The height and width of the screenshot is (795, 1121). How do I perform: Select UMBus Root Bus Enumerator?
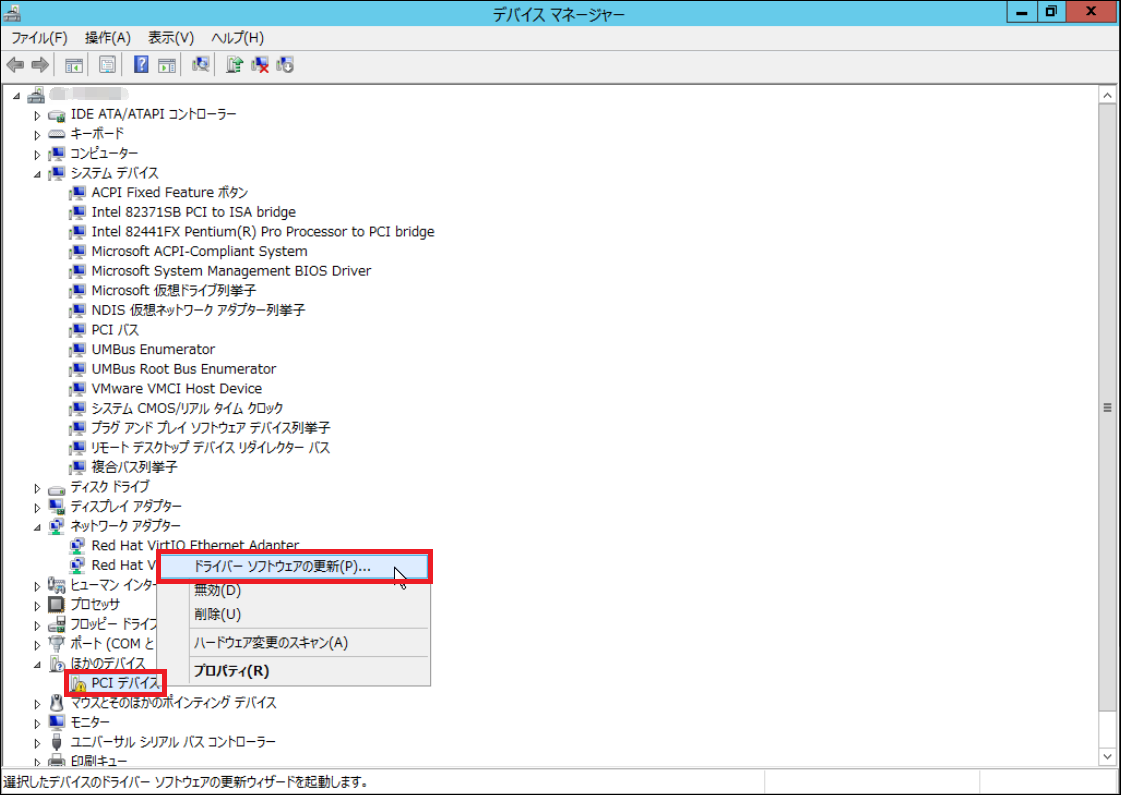(x=184, y=369)
